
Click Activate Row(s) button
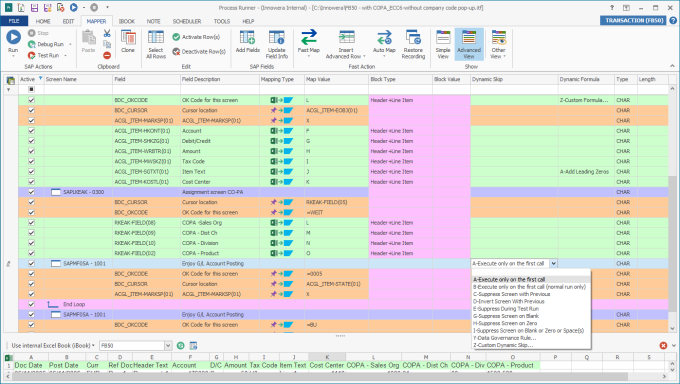(x=196, y=37)
